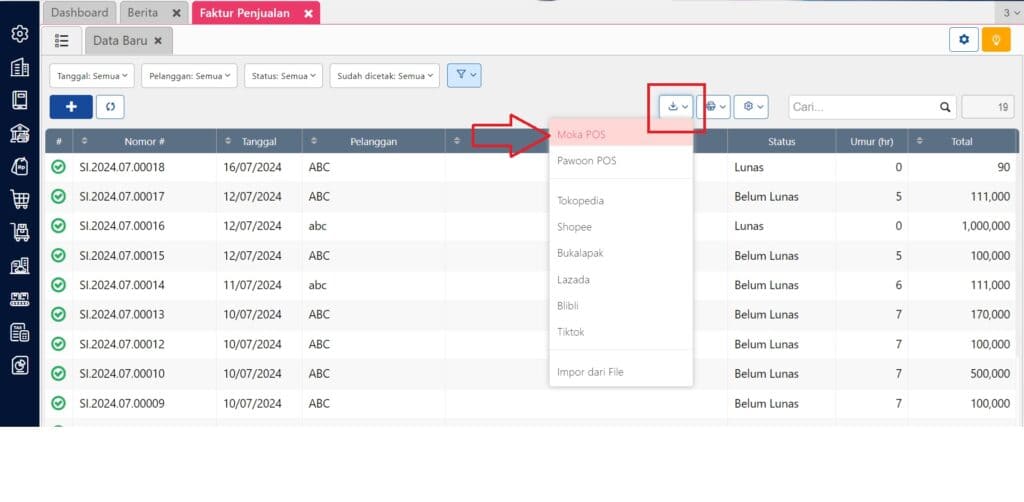This screenshot has height=502, width=1024.
Task: Click the list view icon left of Data Baru
Action: 62,40
